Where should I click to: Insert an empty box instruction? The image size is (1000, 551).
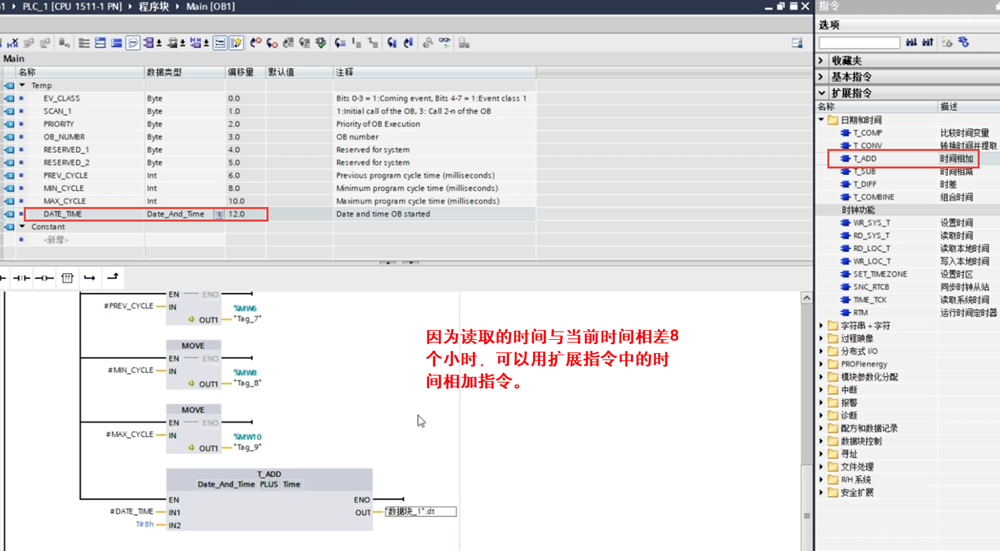click(67, 277)
